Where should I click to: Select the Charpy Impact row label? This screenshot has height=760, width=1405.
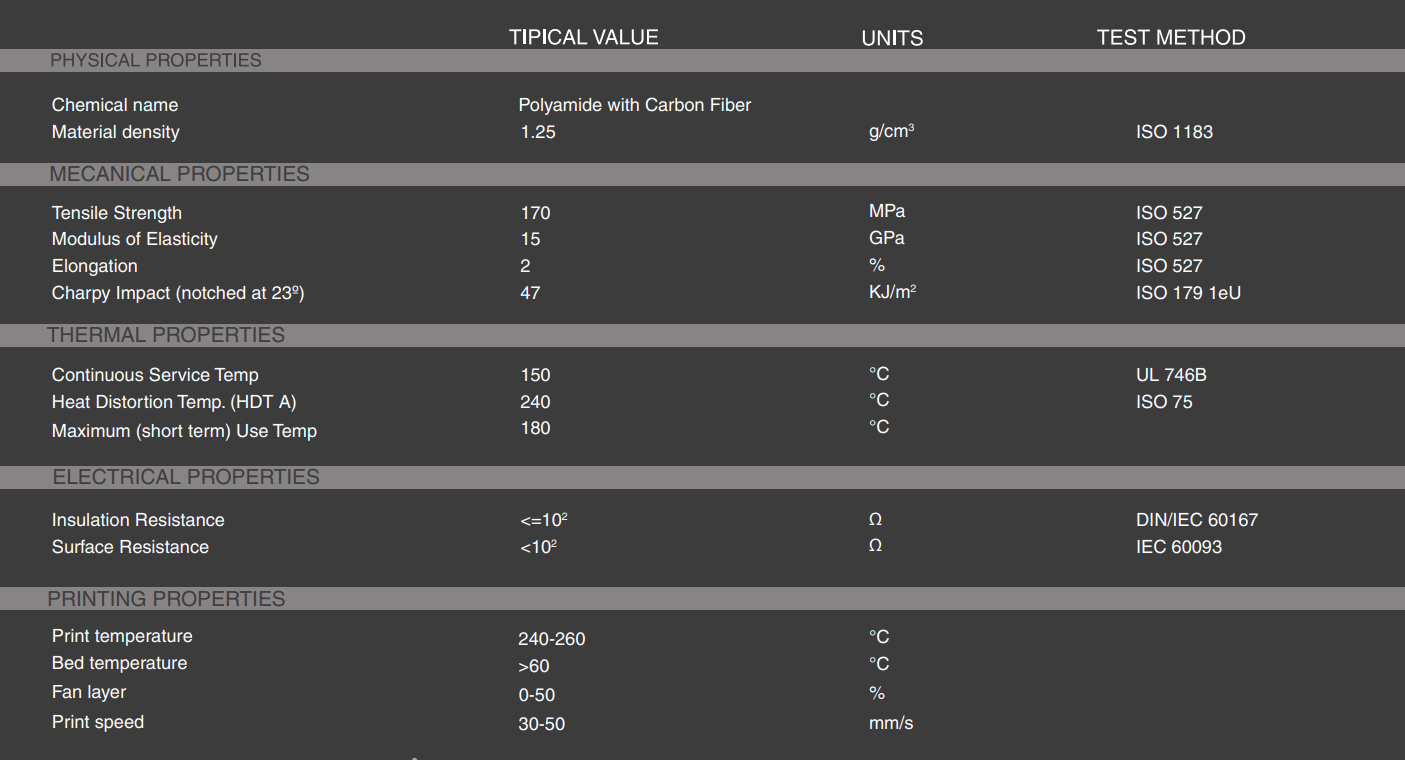tap(177, 293)
